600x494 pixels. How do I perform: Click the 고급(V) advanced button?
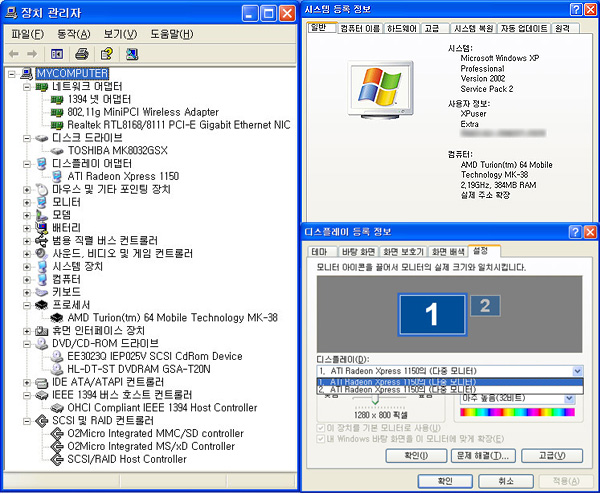[x=552, y=456]
